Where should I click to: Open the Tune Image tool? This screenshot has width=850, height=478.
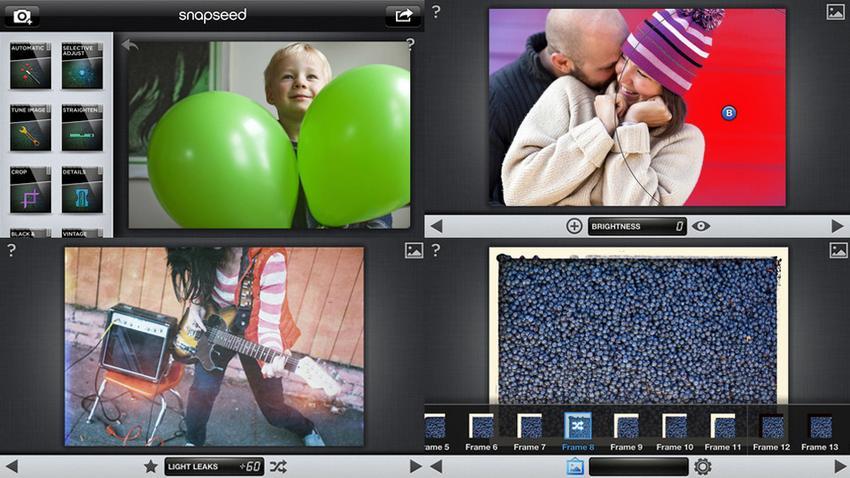(30, 129)
